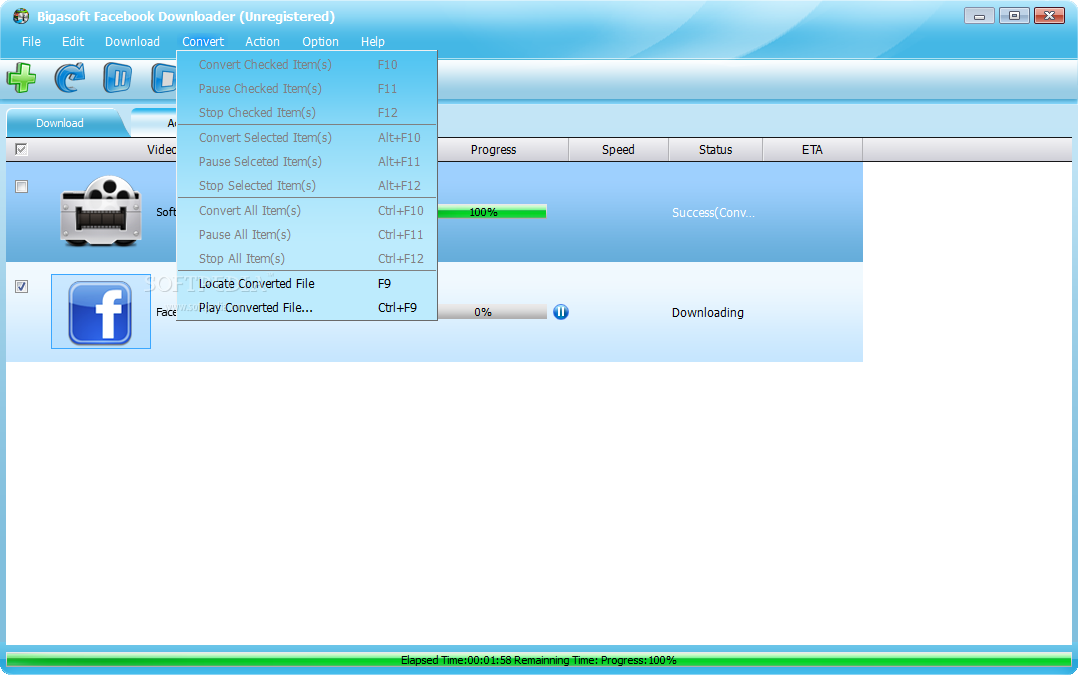
Task: Click Stop All Item(s) entry
Action: (307, 258)
